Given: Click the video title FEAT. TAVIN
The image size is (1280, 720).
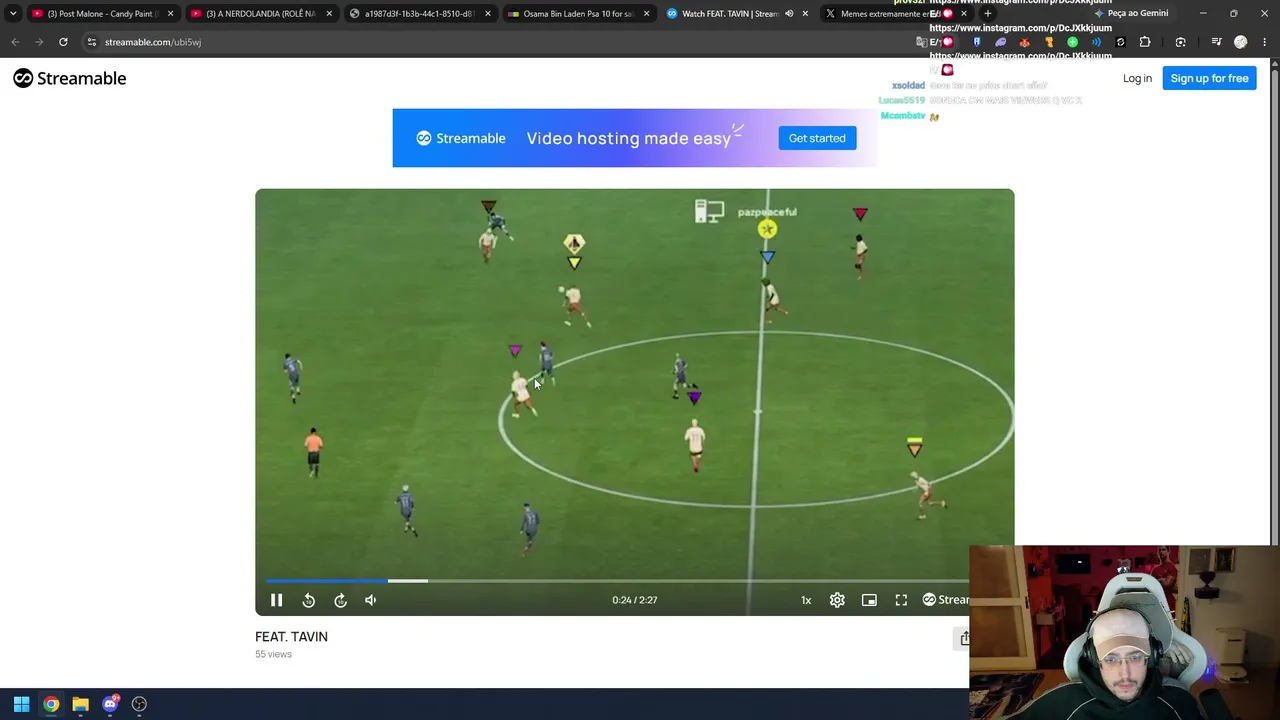Looking at the screenshot, I should (291, 637).
